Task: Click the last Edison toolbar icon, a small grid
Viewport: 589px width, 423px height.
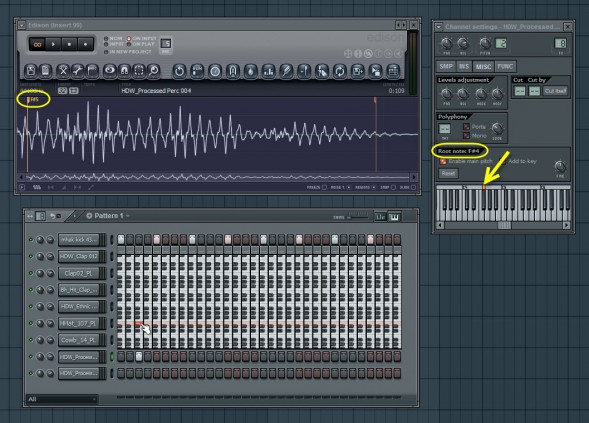Action: 393,71
